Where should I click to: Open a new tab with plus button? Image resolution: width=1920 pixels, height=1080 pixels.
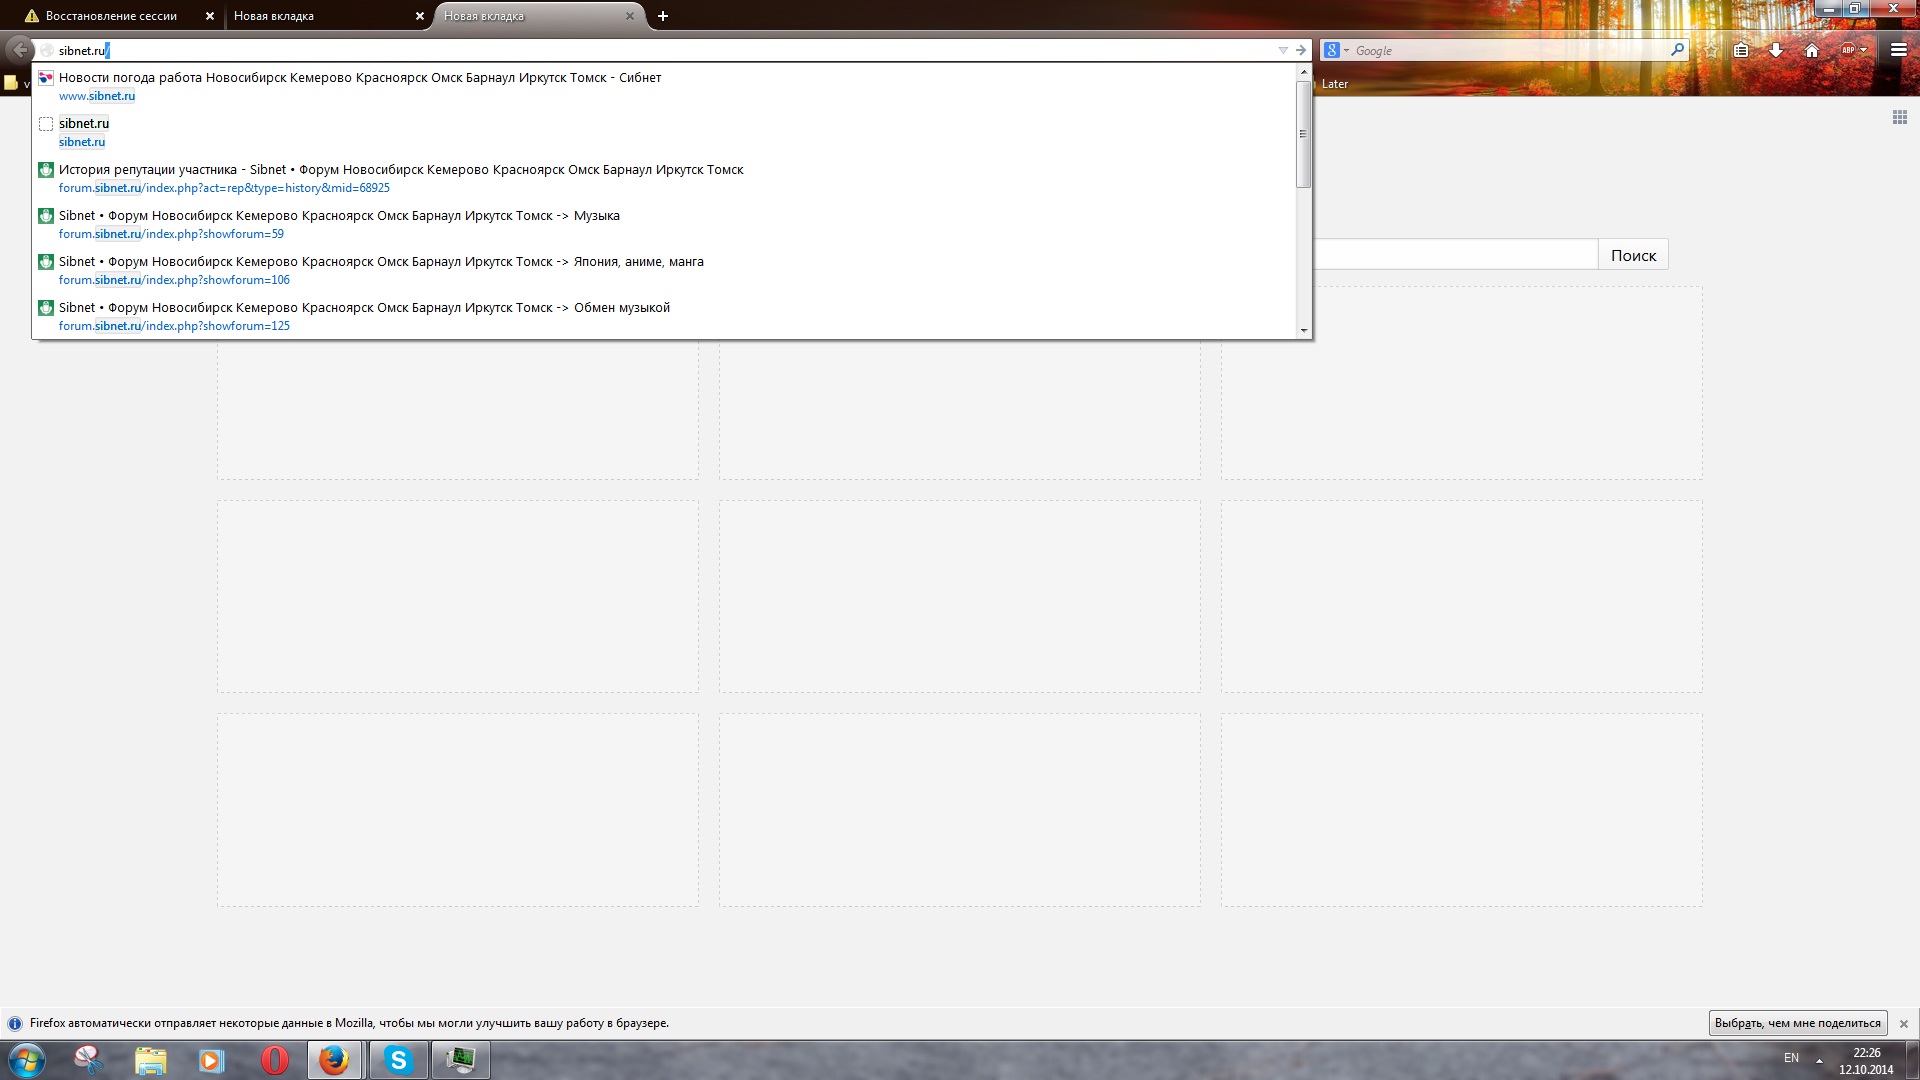tap(662, 16)
